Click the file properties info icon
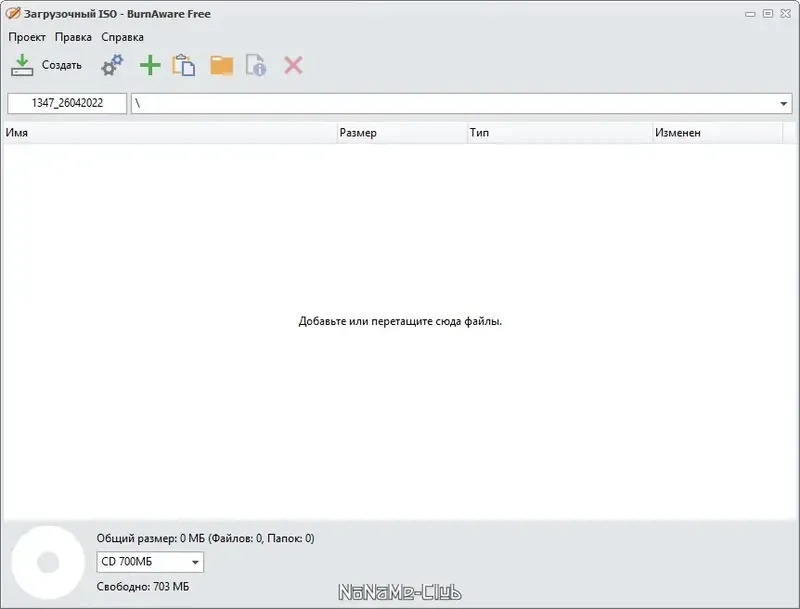Screen dimensions: 800x609 click(x=256, y=65)
